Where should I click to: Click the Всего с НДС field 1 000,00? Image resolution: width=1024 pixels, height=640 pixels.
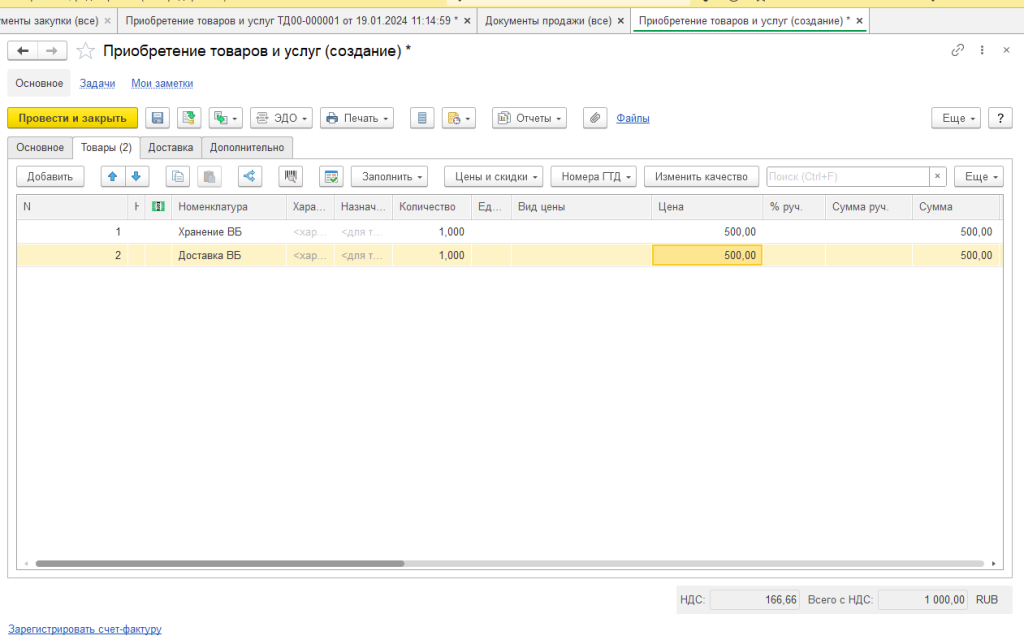[x=923, y=600]
